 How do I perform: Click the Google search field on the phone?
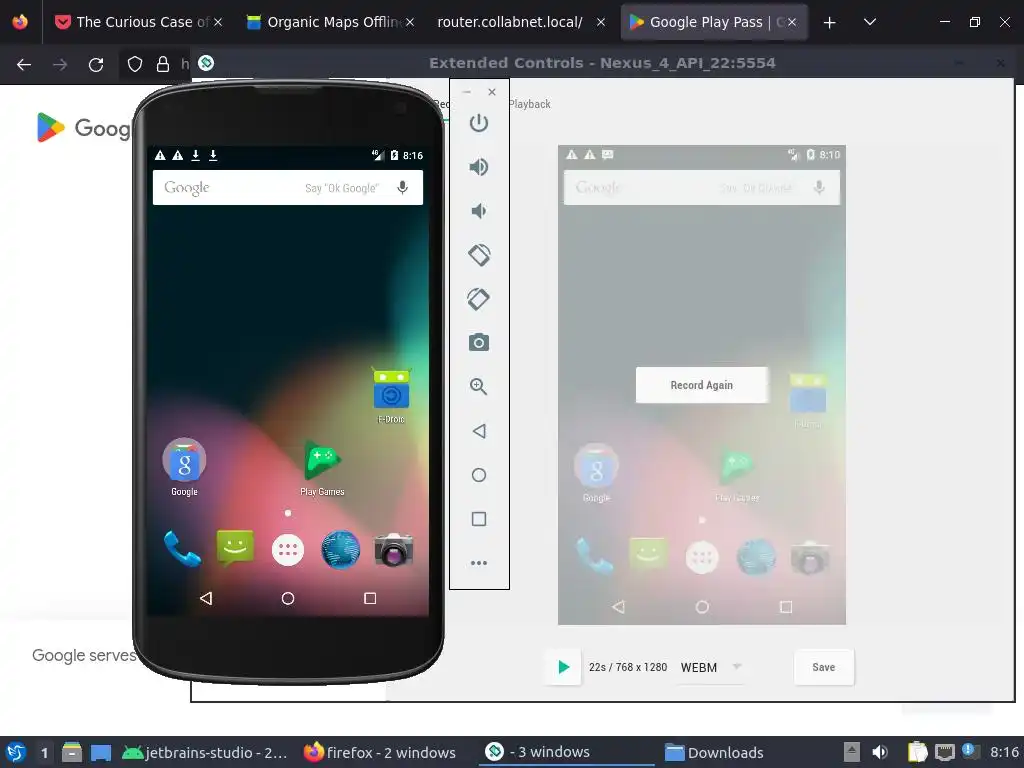(x=288, y=187)
